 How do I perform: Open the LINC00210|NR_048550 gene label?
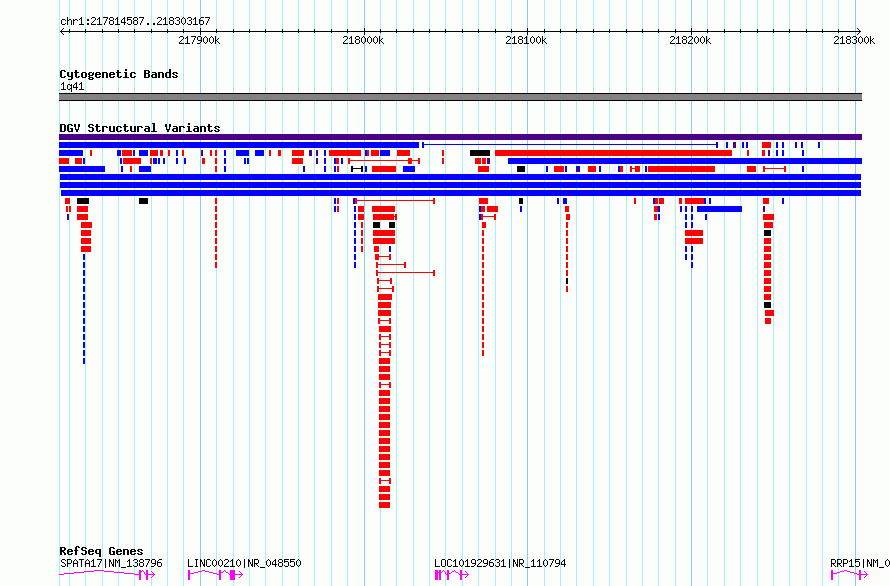(244, 563)
